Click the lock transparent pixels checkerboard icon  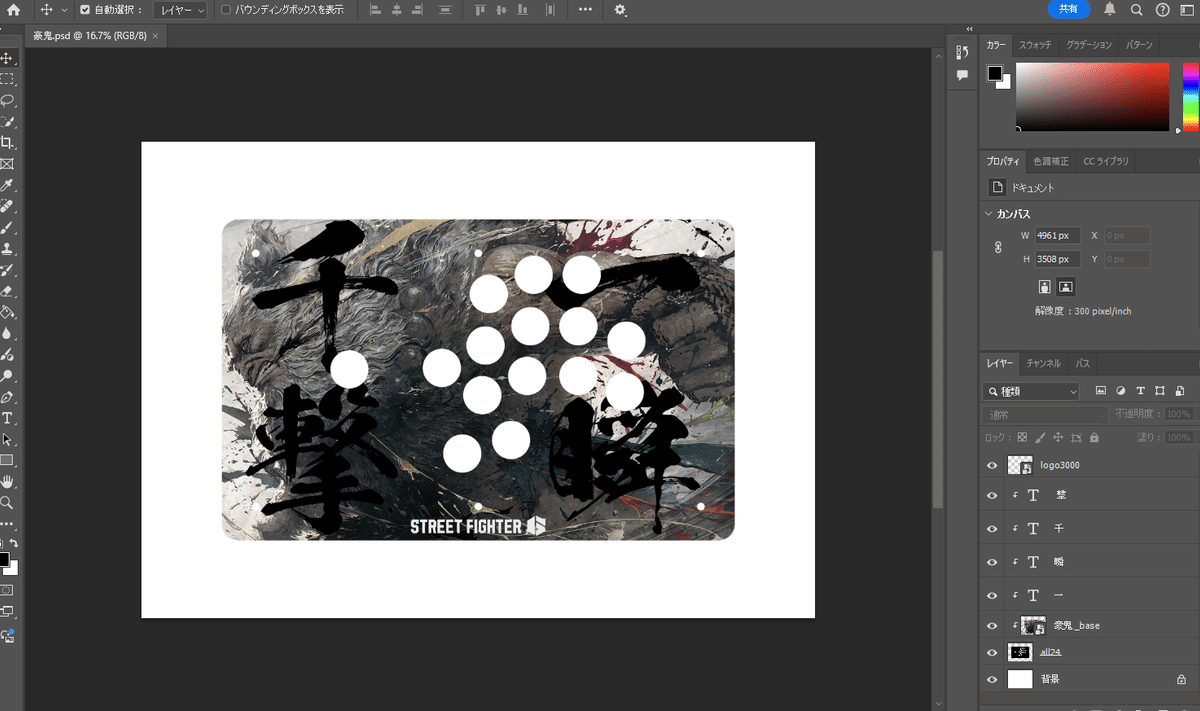click(1022, 438)
